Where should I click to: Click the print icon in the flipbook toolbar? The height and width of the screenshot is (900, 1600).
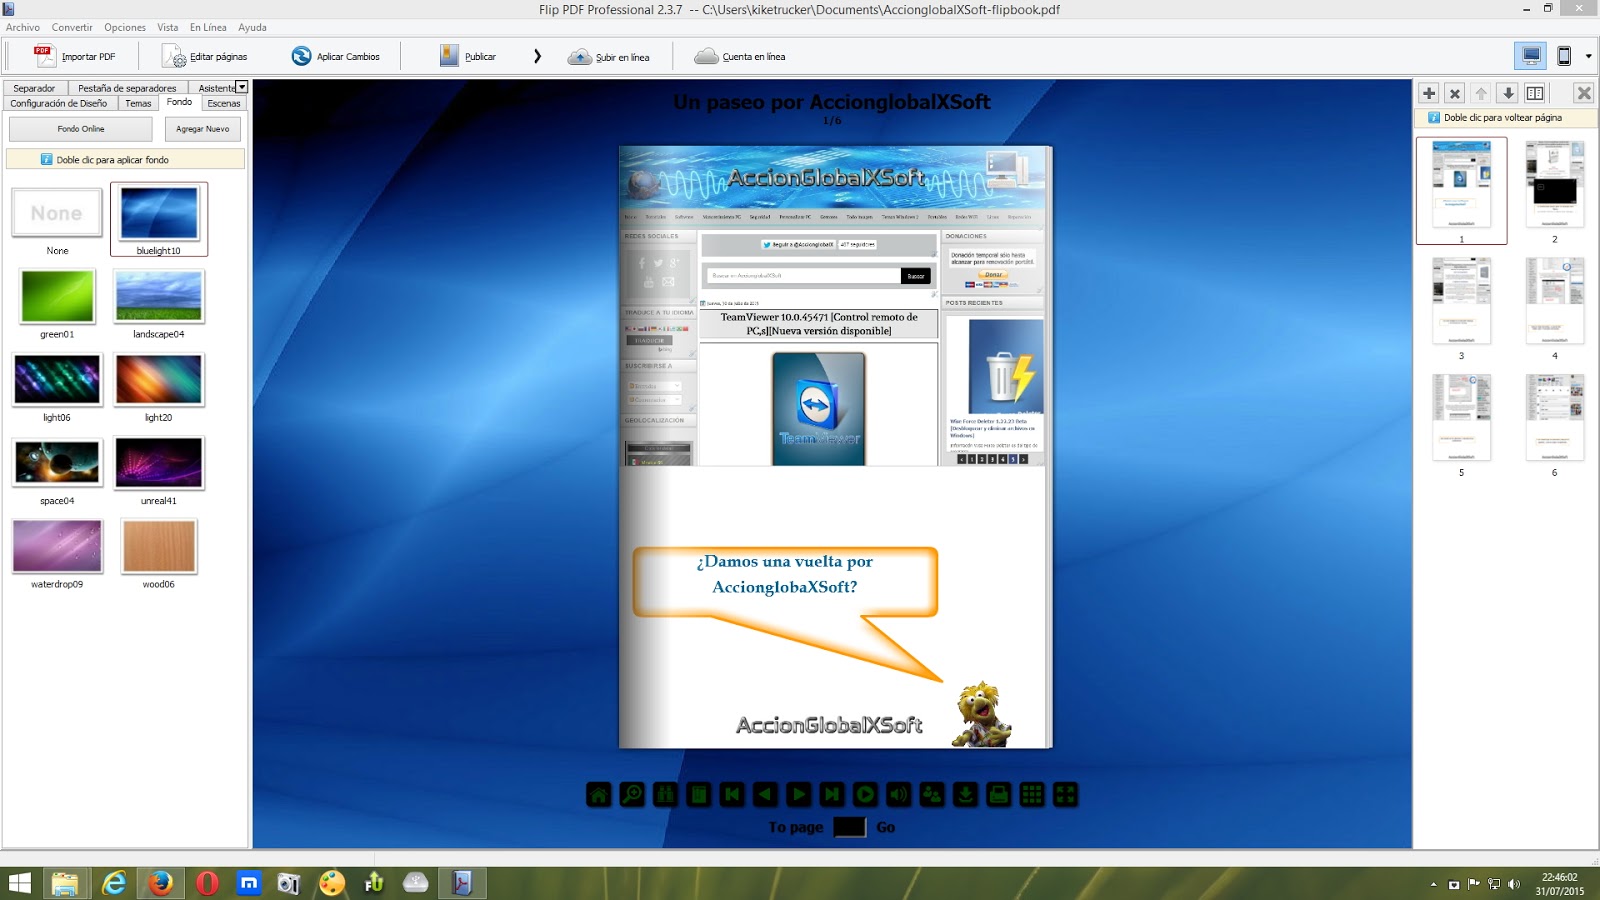(999, 794)
